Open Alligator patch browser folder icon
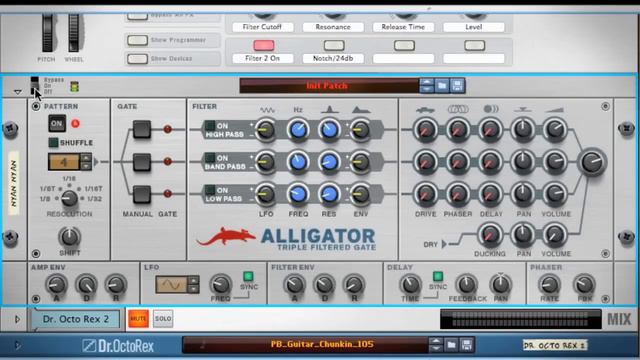This screenshot has width=640, height=360. tap(442, 86)
